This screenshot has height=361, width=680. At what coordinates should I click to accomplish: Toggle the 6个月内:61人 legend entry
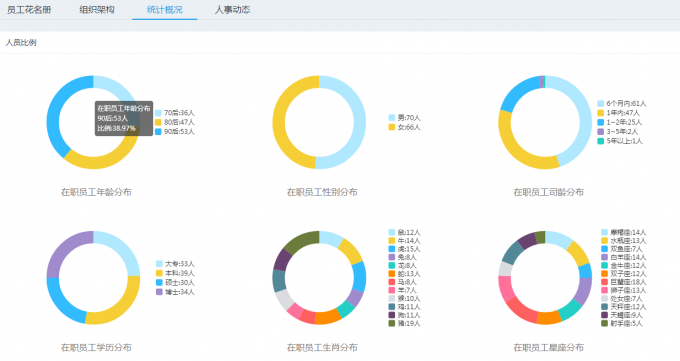(x=621, y=103)
